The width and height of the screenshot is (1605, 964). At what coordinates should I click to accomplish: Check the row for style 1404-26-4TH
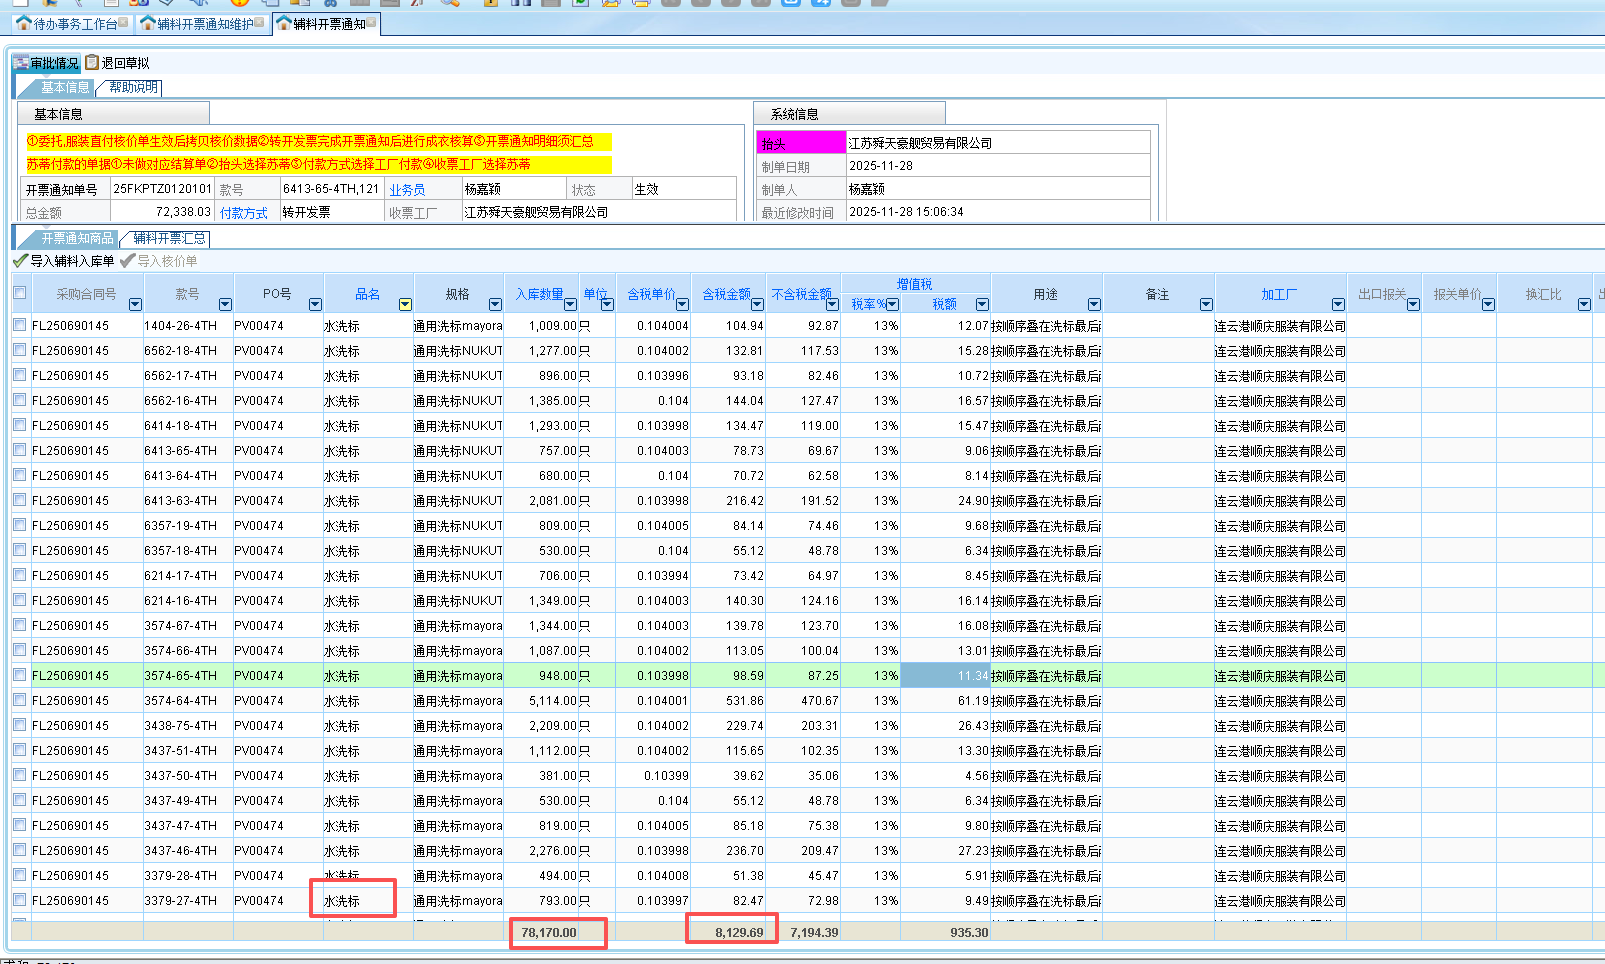point(20,325)
